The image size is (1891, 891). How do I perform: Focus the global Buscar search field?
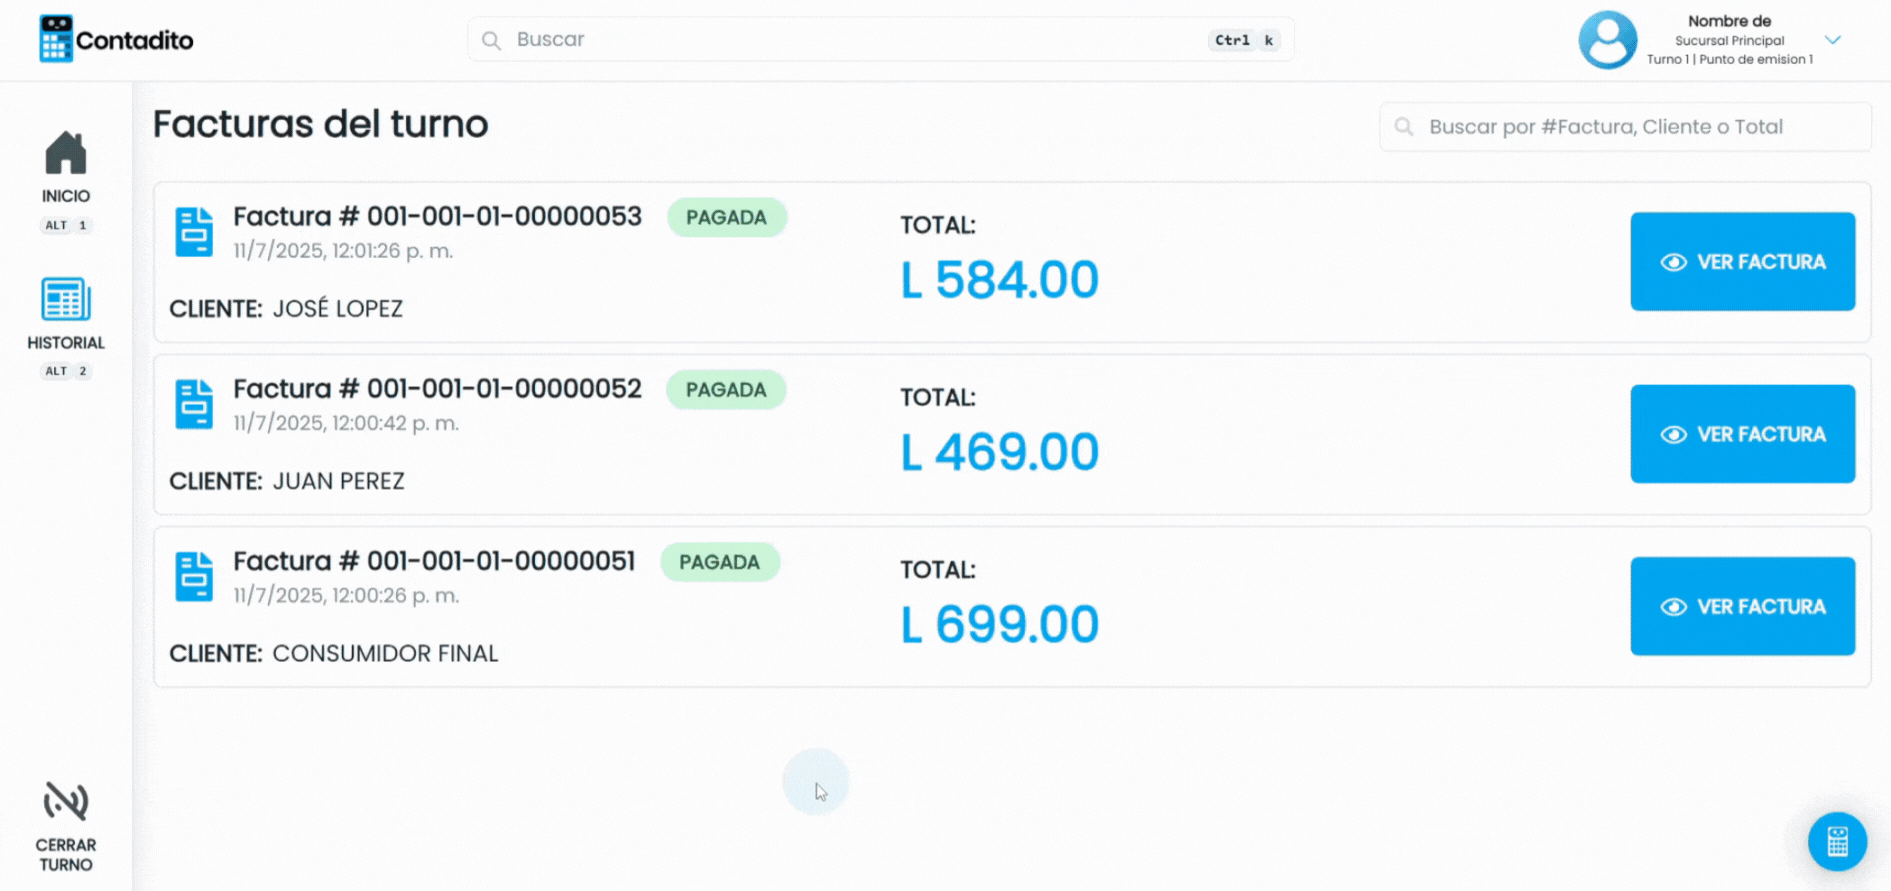coord(880,40)
